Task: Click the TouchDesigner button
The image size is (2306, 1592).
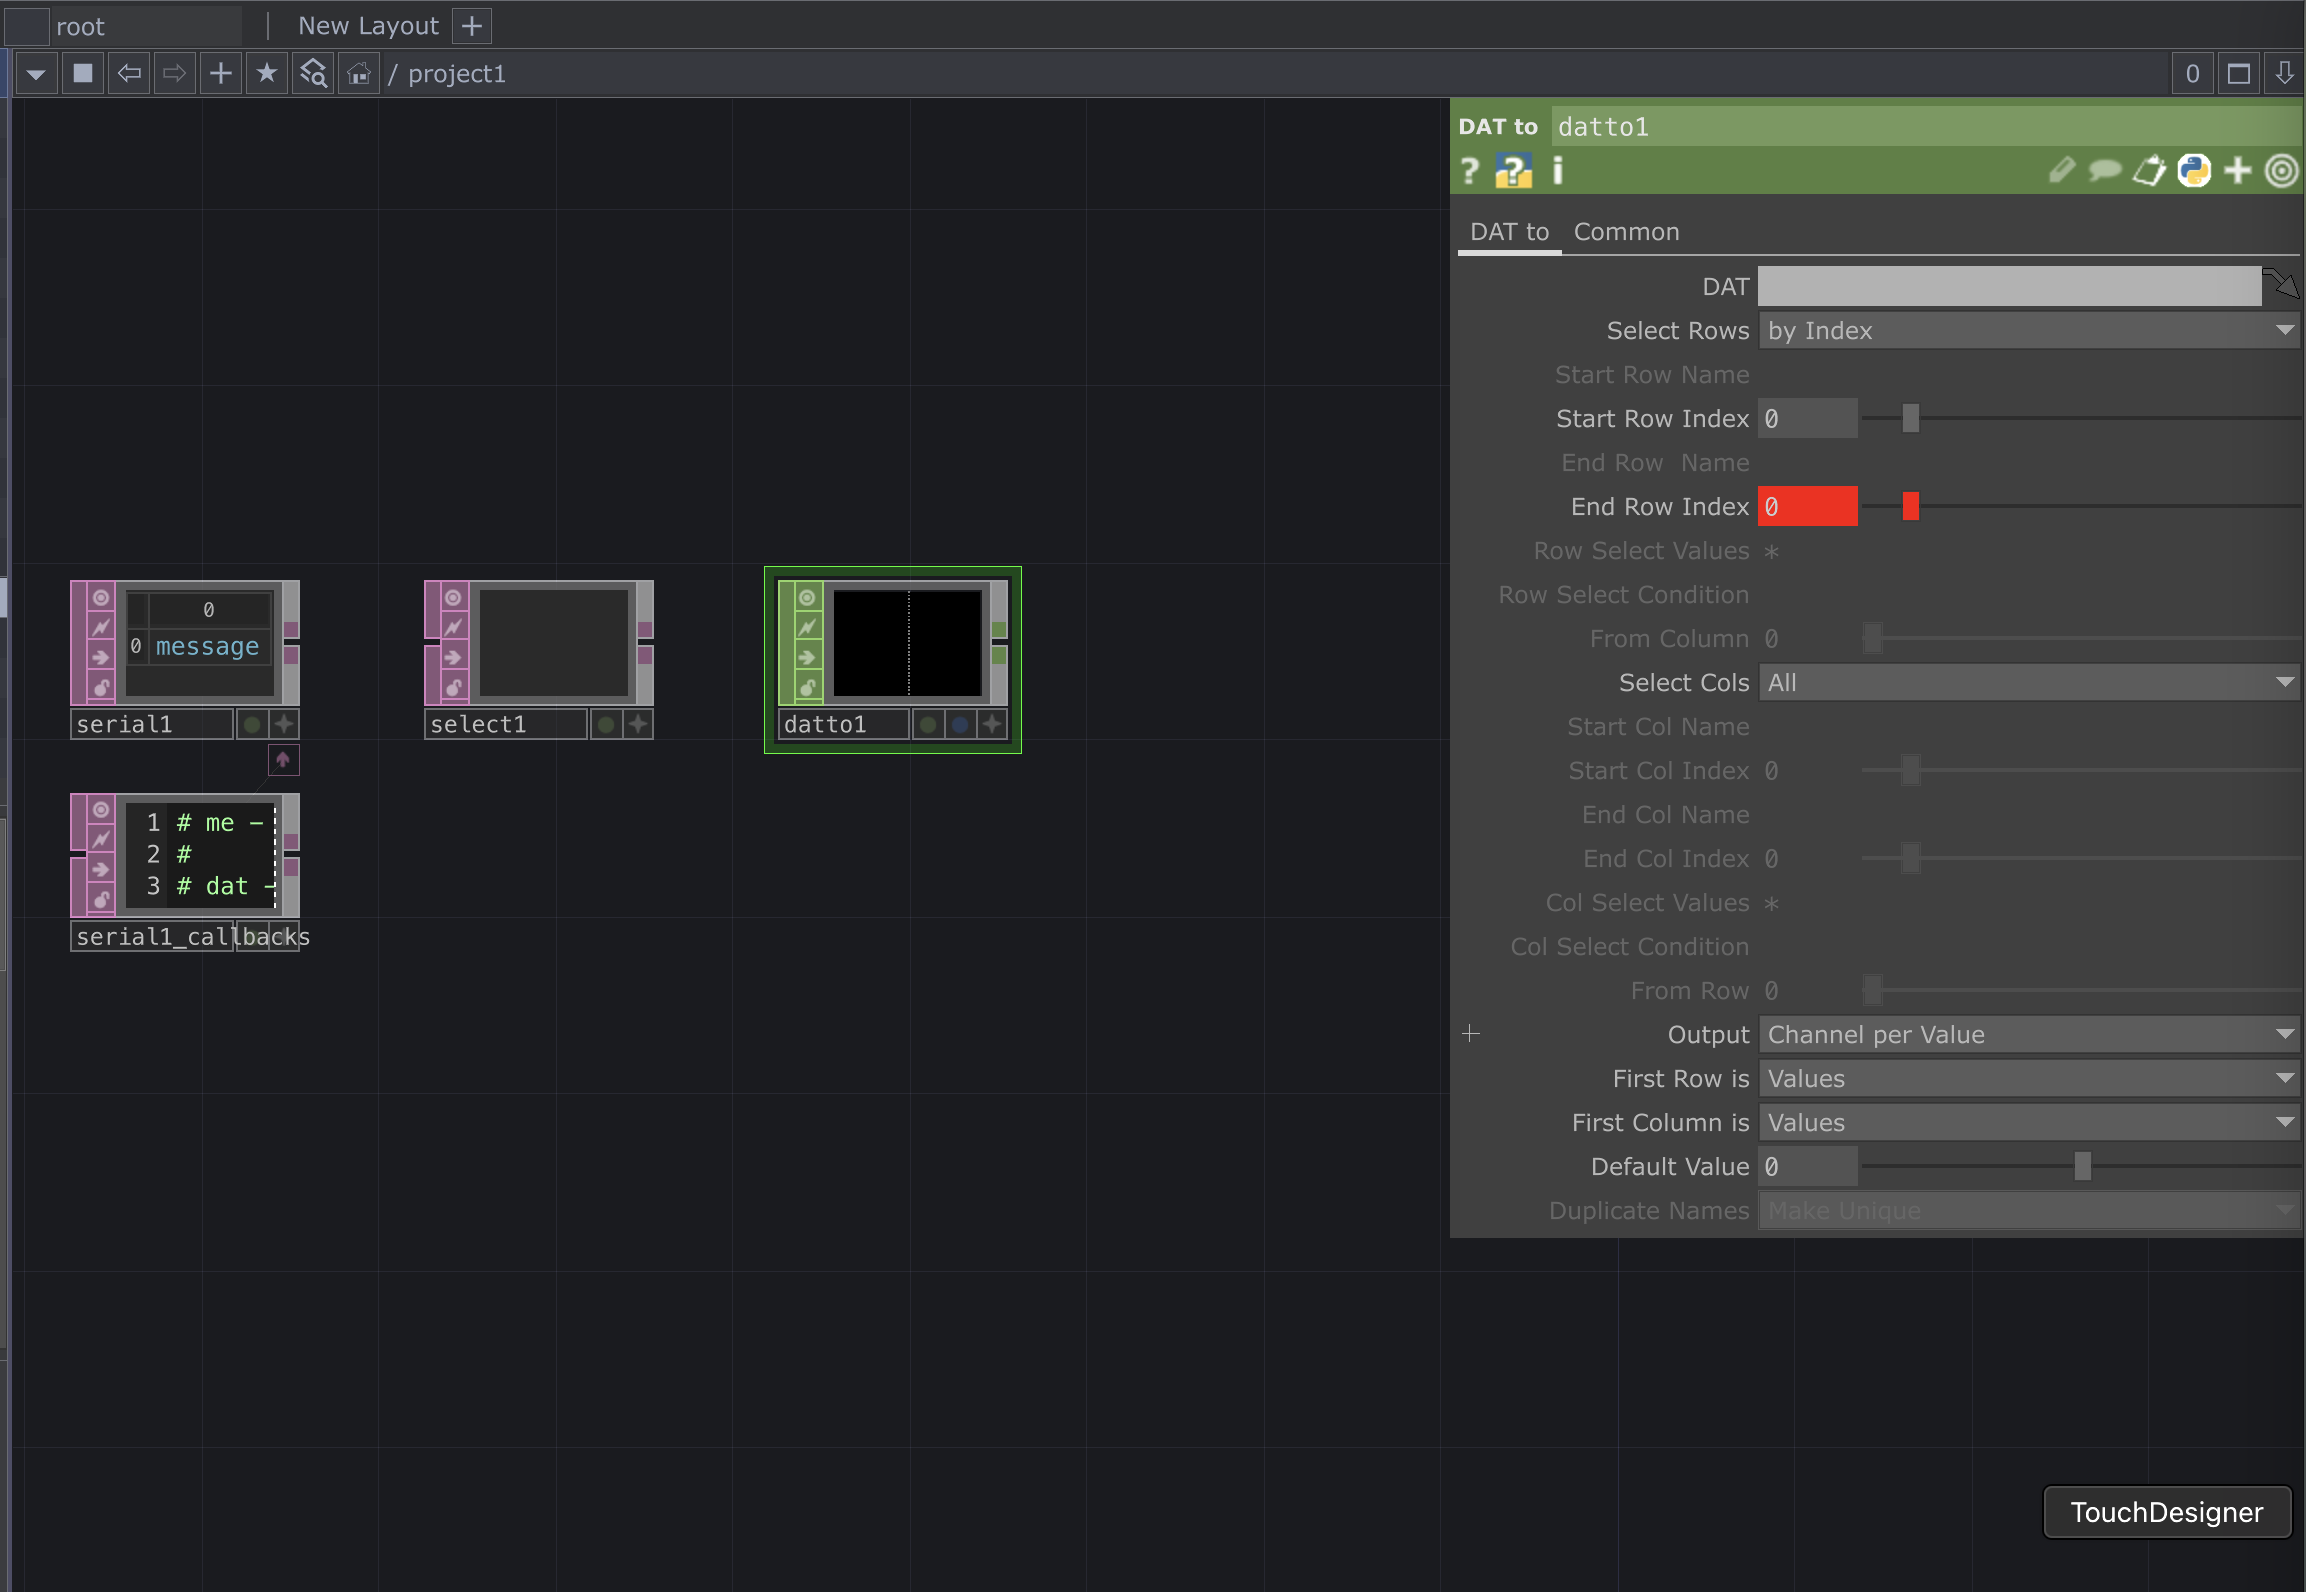Action: pyautogui.click(x=2166, y=1512)
